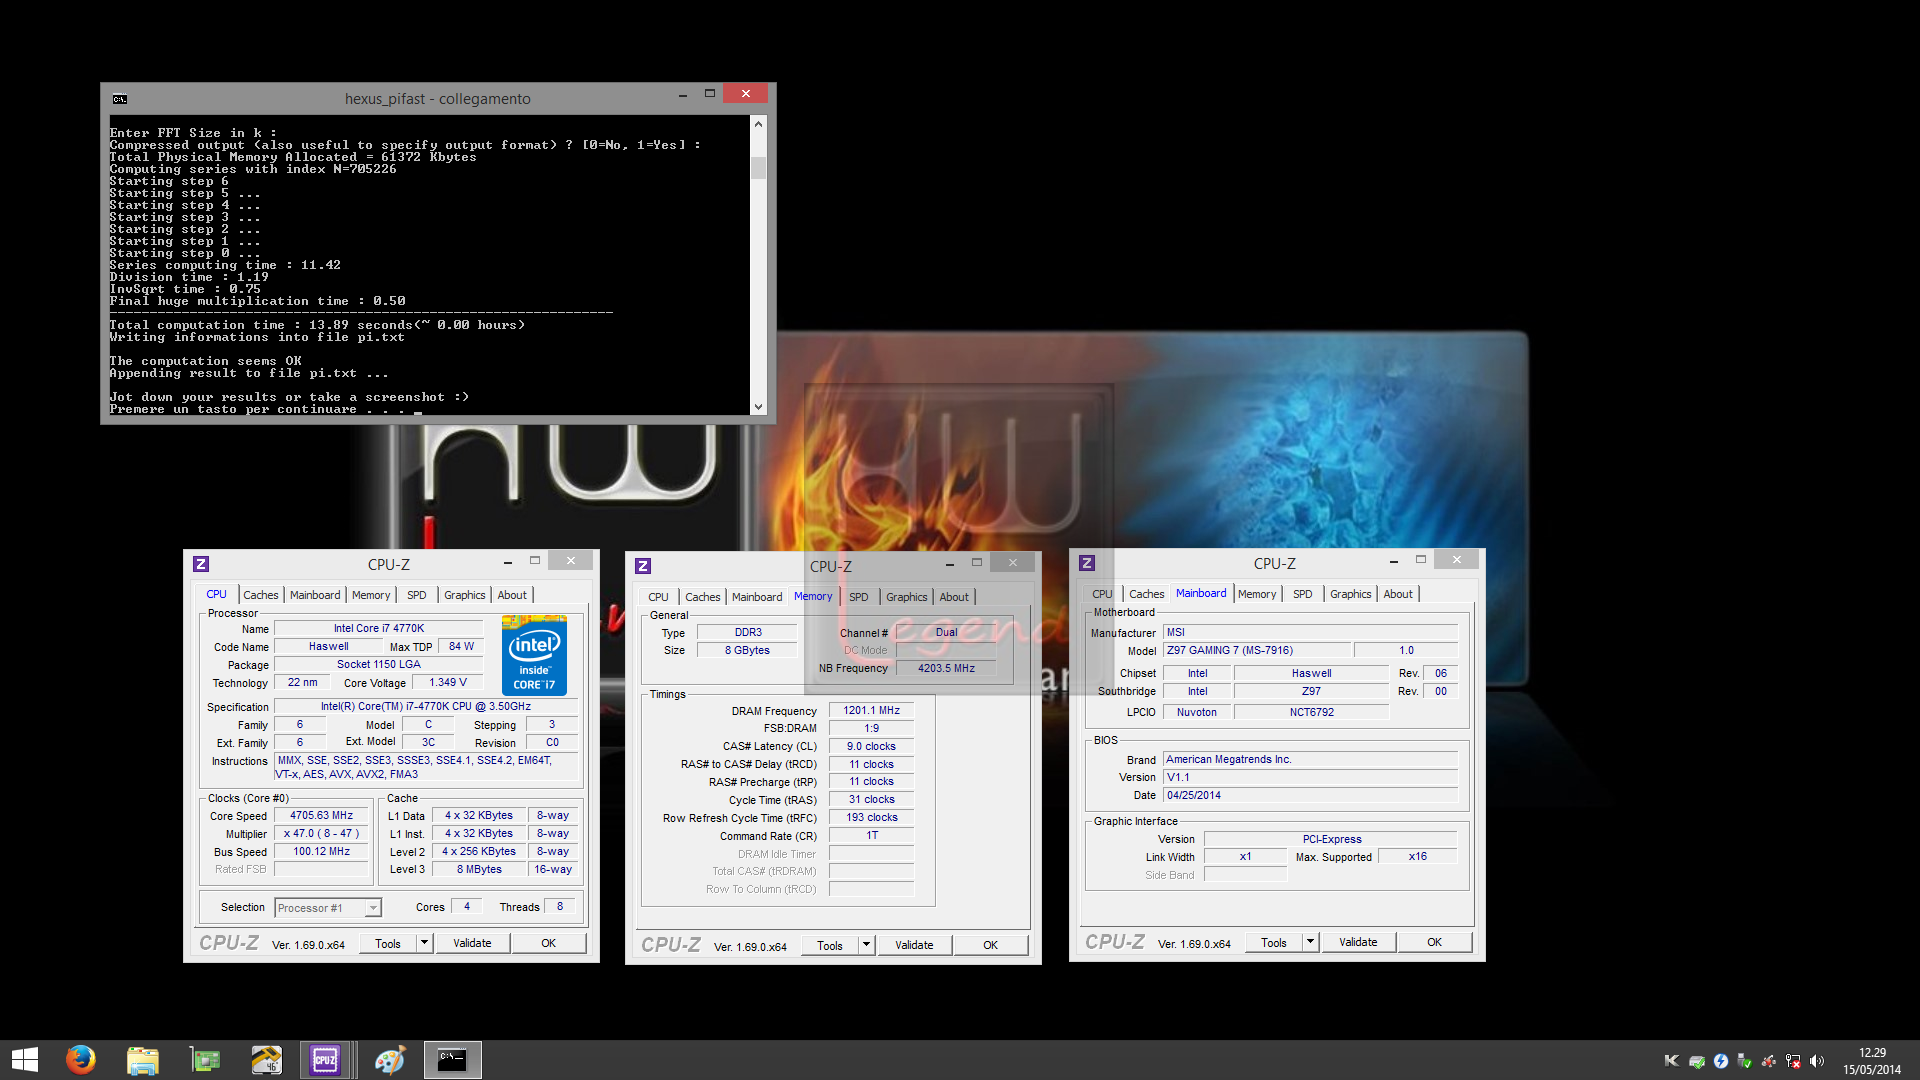Click the LPCIO value NCT6792
The width and height of the screenshot is (1920, 1080).
(1311, 713)
